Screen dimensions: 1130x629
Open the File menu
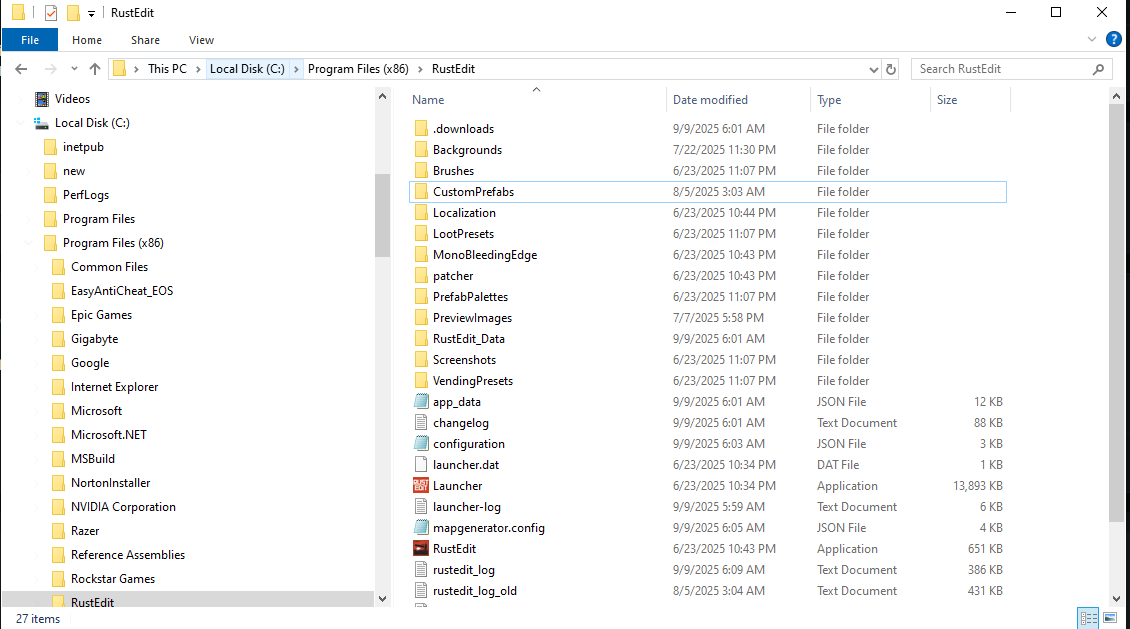[x=30, y=40]
